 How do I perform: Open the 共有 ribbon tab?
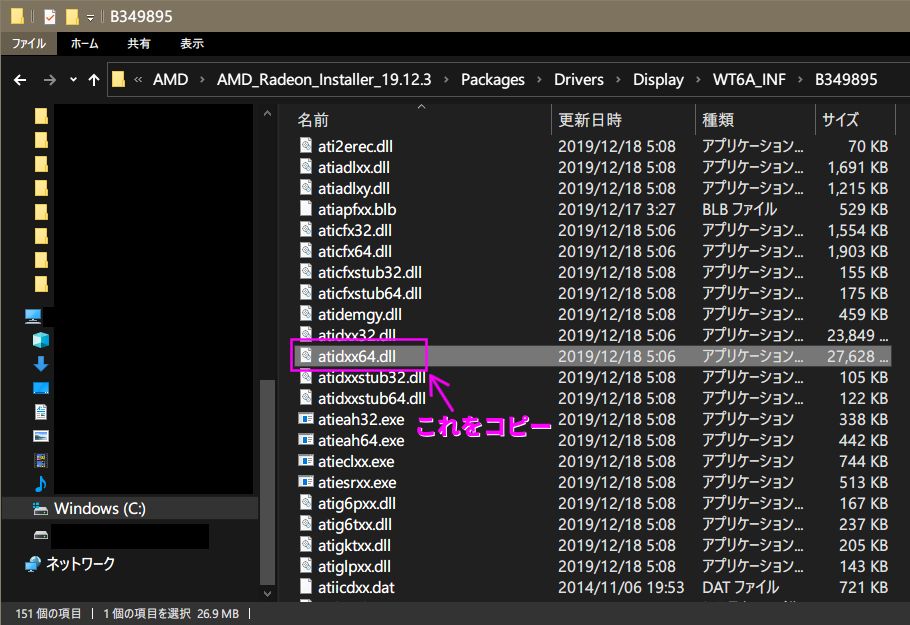coord(139,44)
